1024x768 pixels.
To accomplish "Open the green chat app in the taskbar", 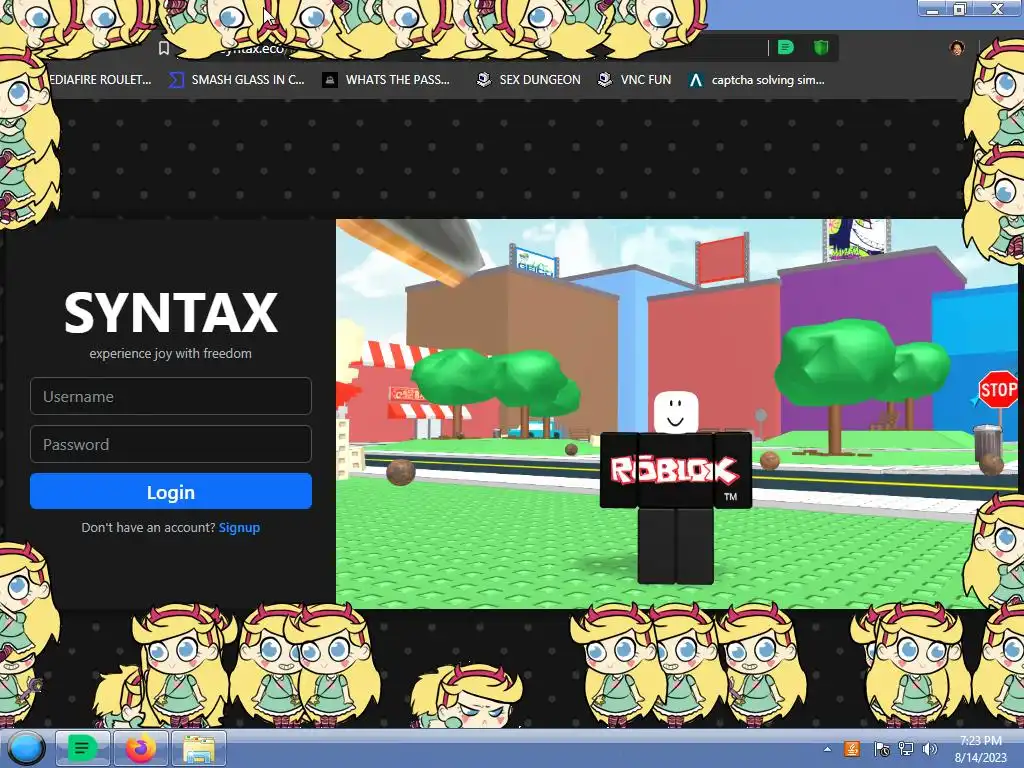I will (x=82, y=748).
